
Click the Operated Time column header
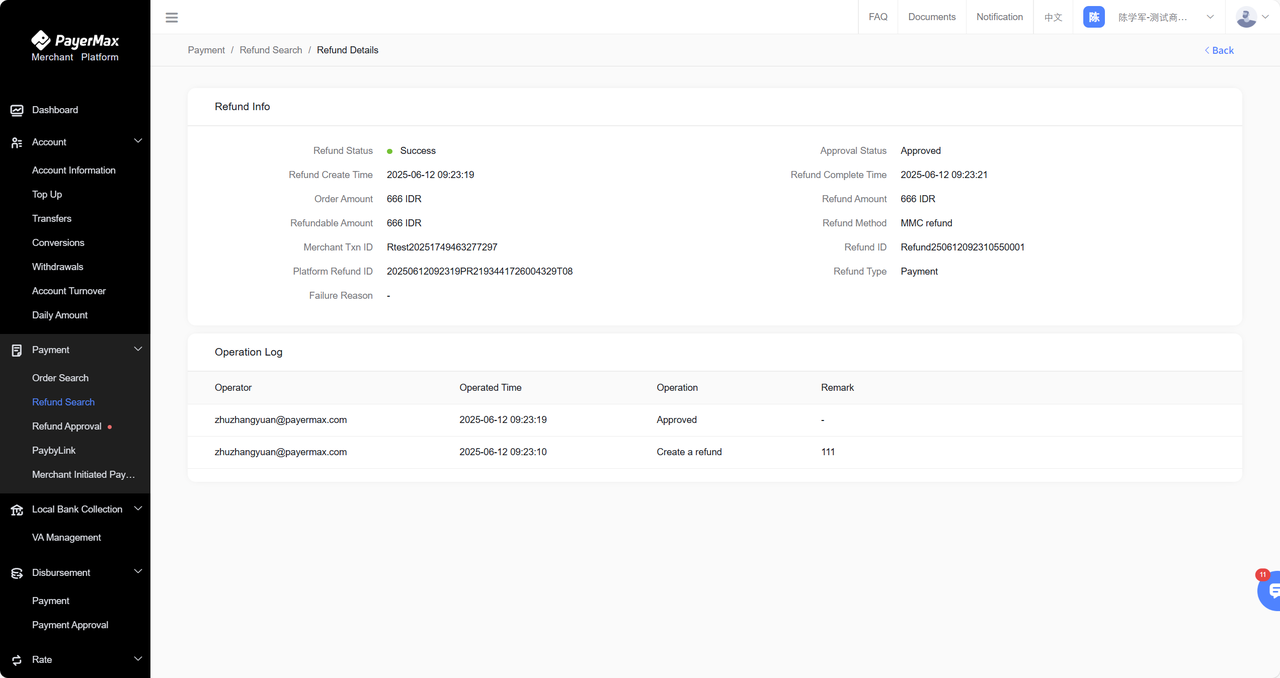490,388
